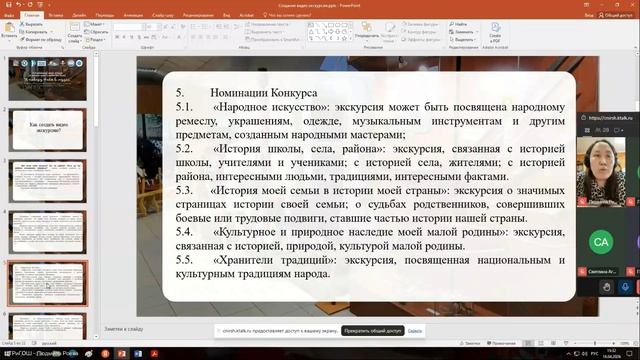This screenshot has height=360, width=640.
Task: Paste from clipboard with Вставить
Action: [9, 32]
